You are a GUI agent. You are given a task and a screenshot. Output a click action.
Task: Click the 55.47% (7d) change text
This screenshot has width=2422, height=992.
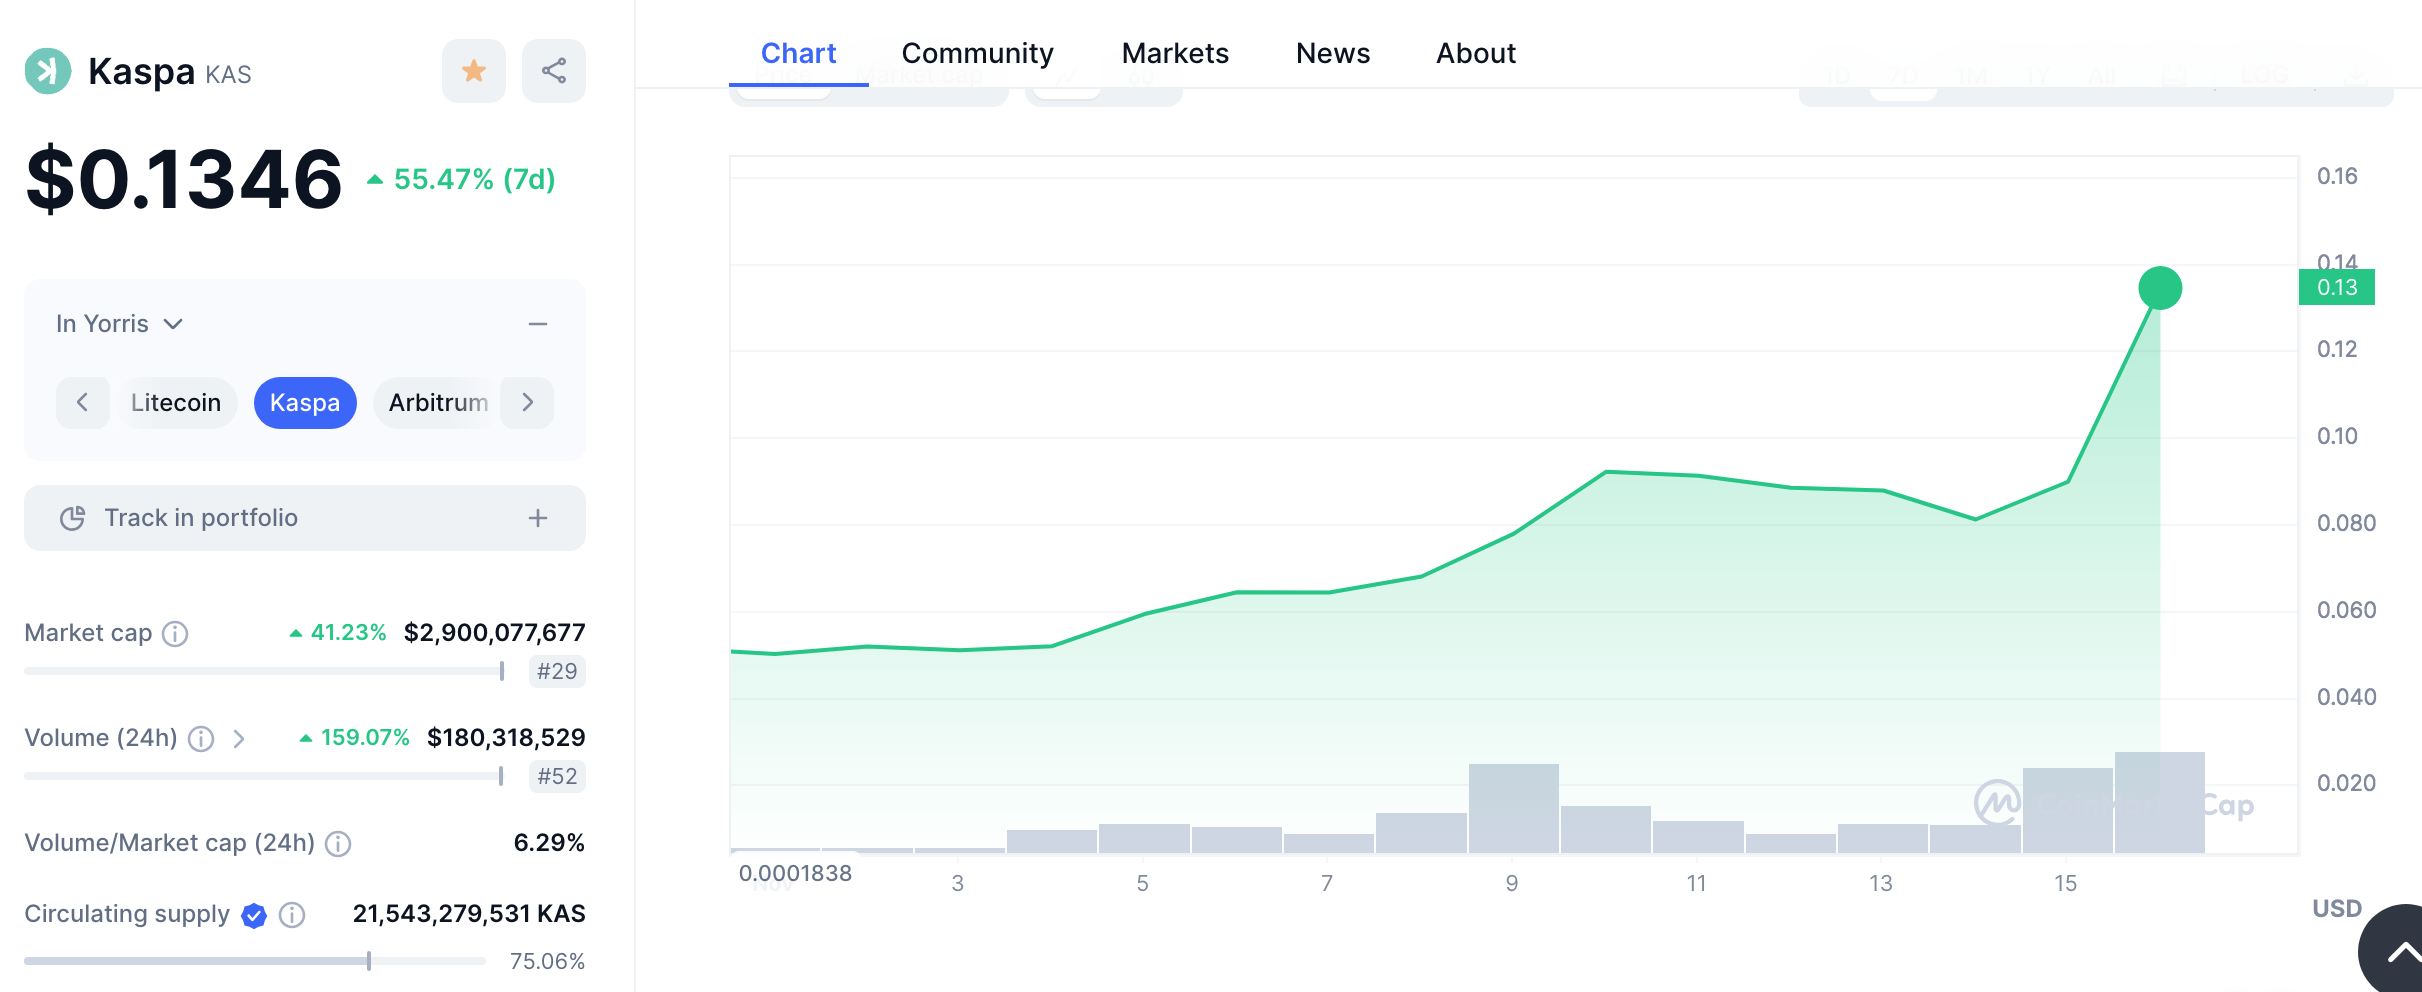tap(474, 180)
